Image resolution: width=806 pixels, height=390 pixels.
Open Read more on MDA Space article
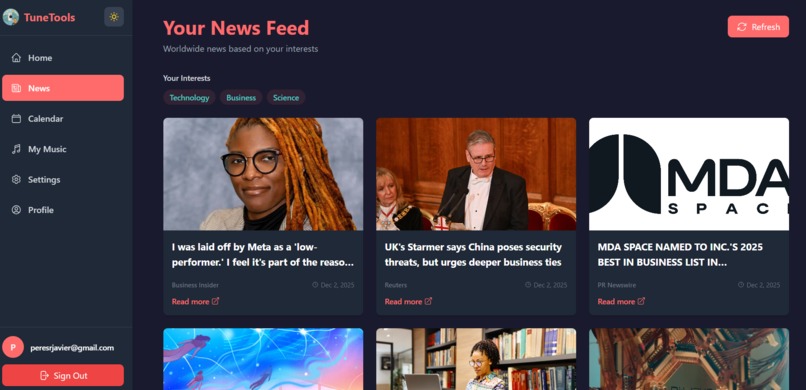click(621, 302)
